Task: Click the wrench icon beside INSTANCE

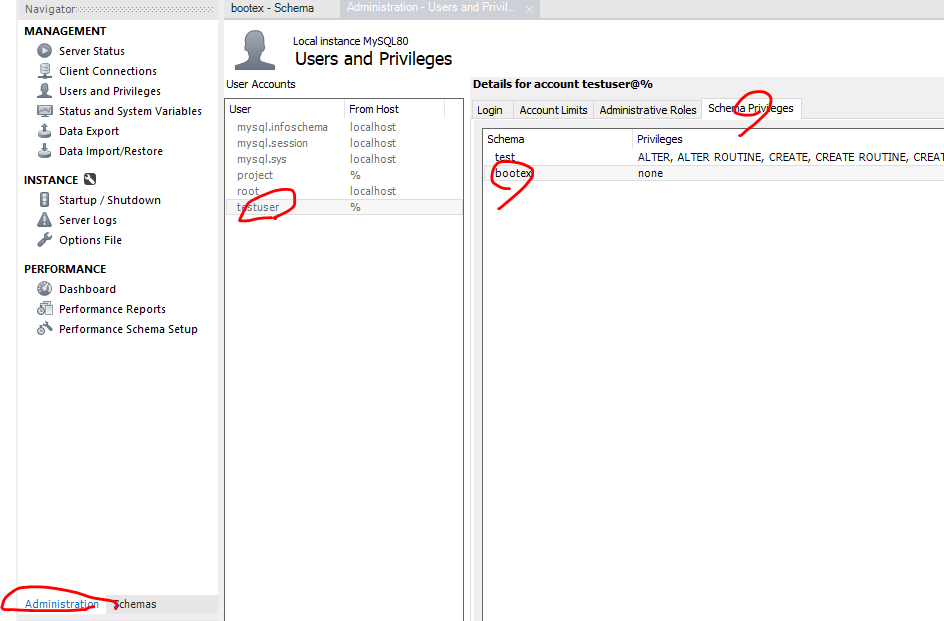Action: [90, 179]
